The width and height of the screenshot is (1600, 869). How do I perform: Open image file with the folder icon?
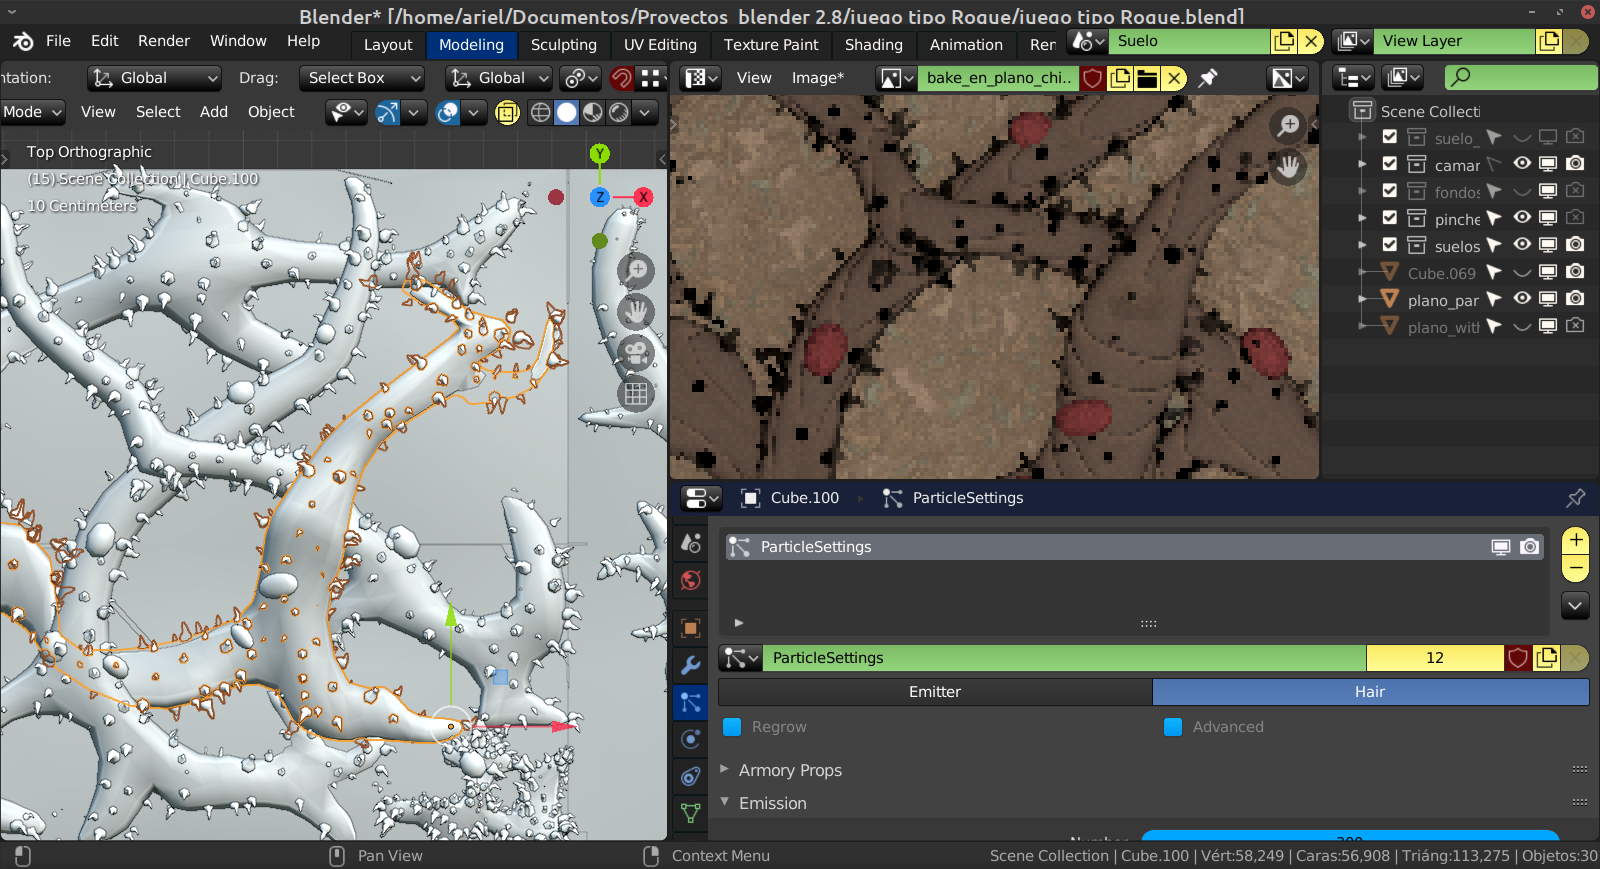[1147, 78]
